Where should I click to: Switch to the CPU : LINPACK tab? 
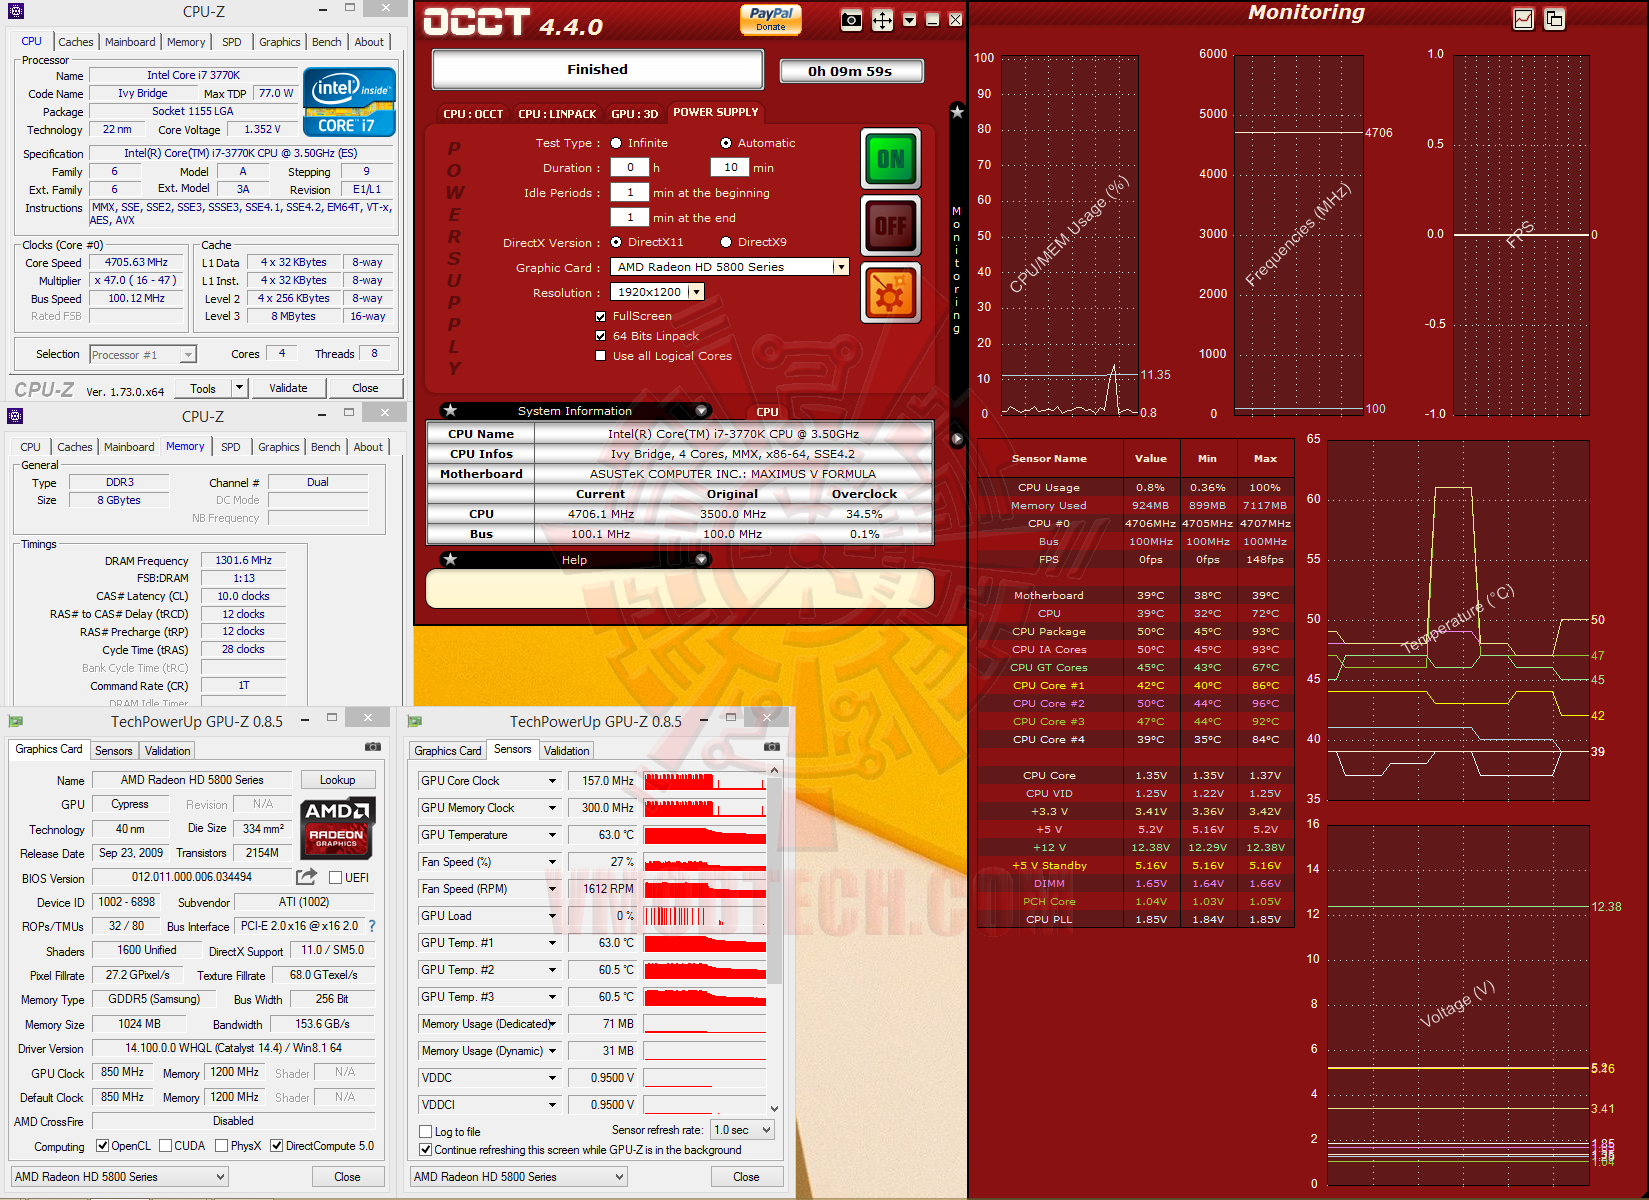pyautogui.click(x=557, y=114)
